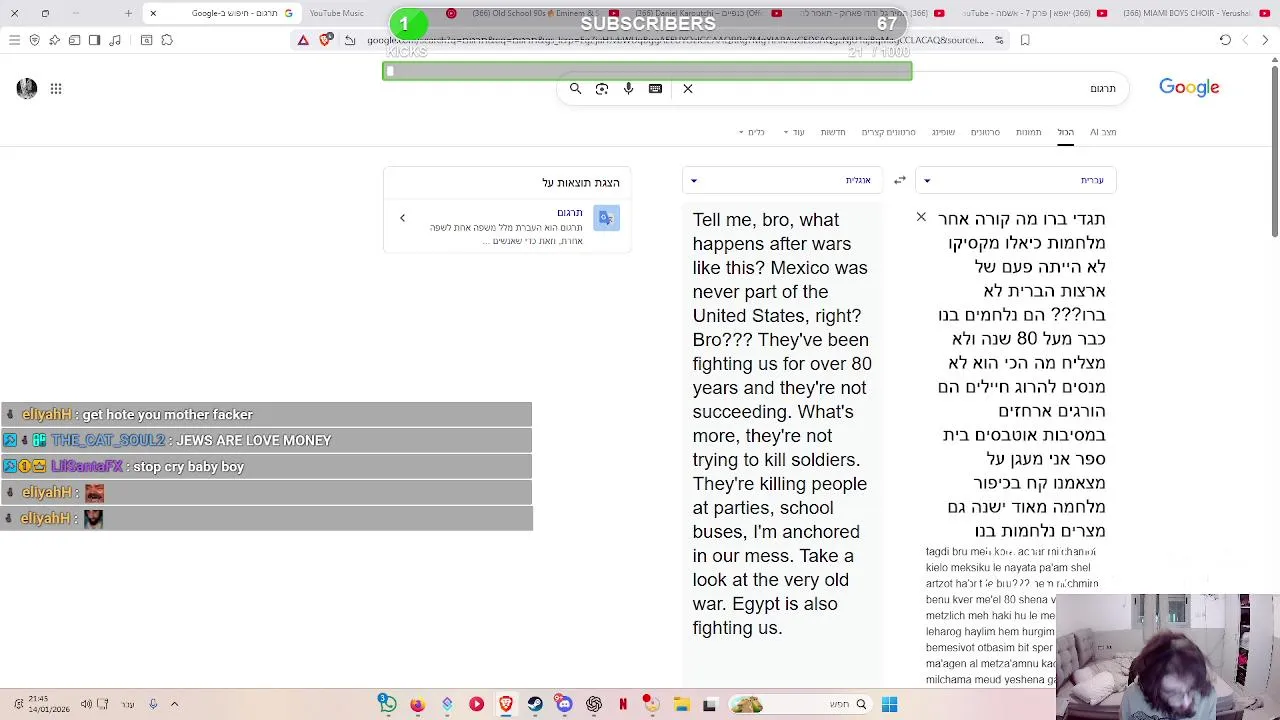1280x720 pixels.
Task: Expand the עוד (More) search menu
Action: coord(794,132)
